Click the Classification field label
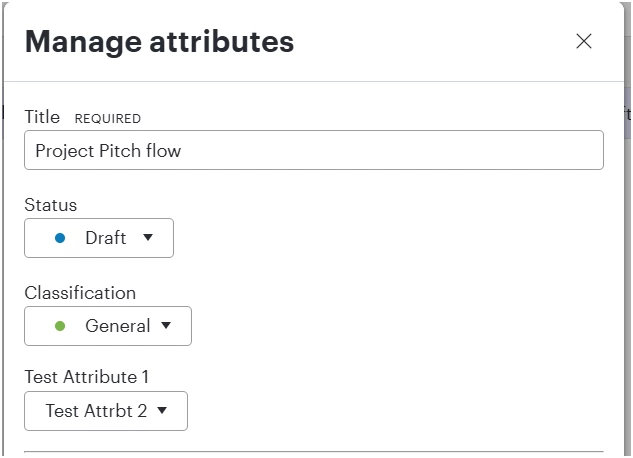Viewport: 633px width, 458px height. pyautogui.click(x=80, y=293)
